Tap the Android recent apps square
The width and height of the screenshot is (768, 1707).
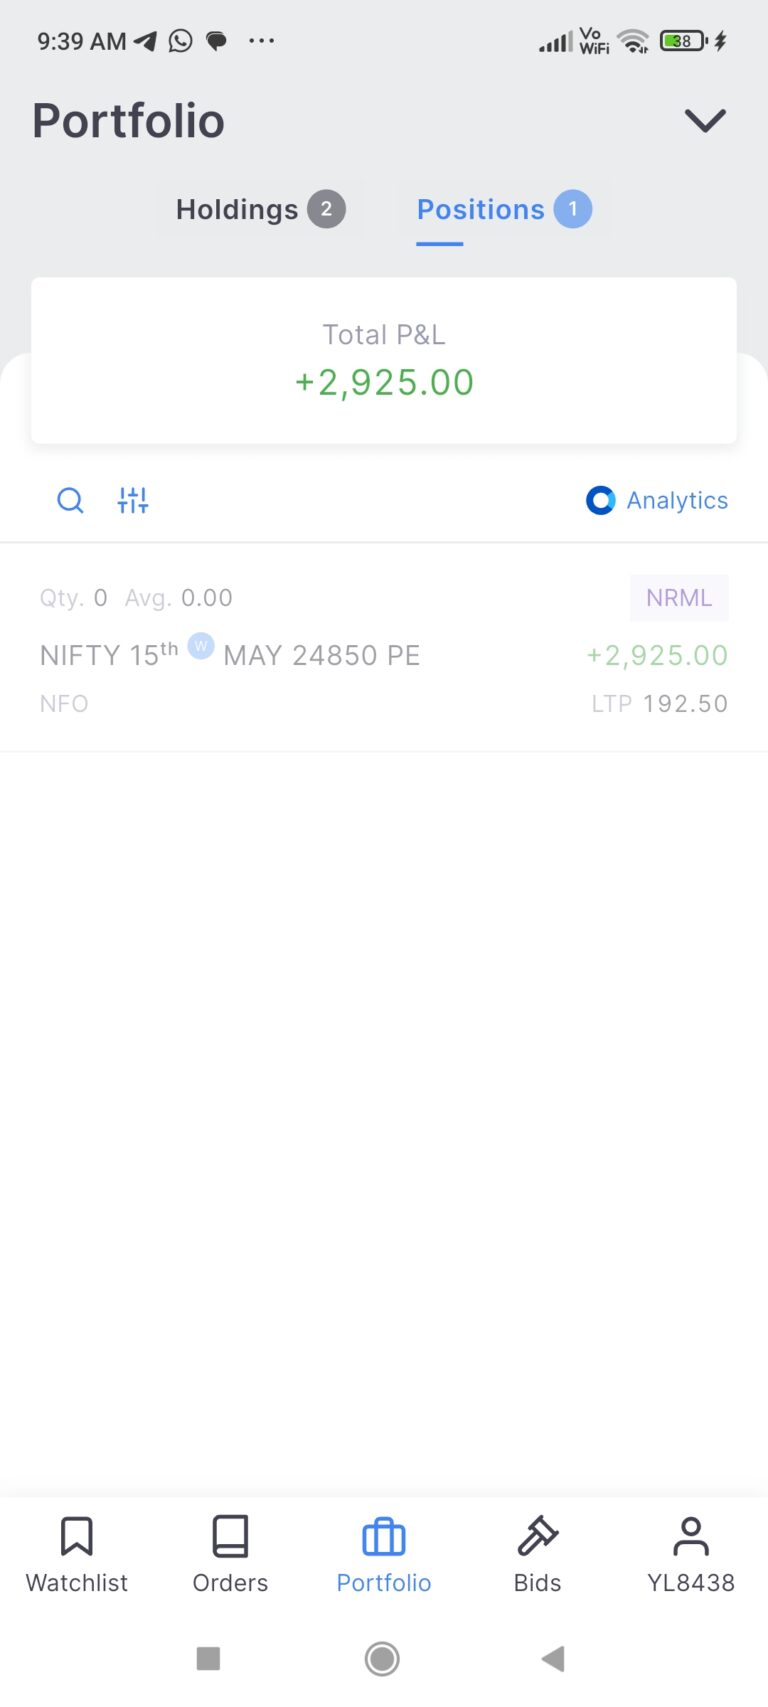tap(208, 1659)
